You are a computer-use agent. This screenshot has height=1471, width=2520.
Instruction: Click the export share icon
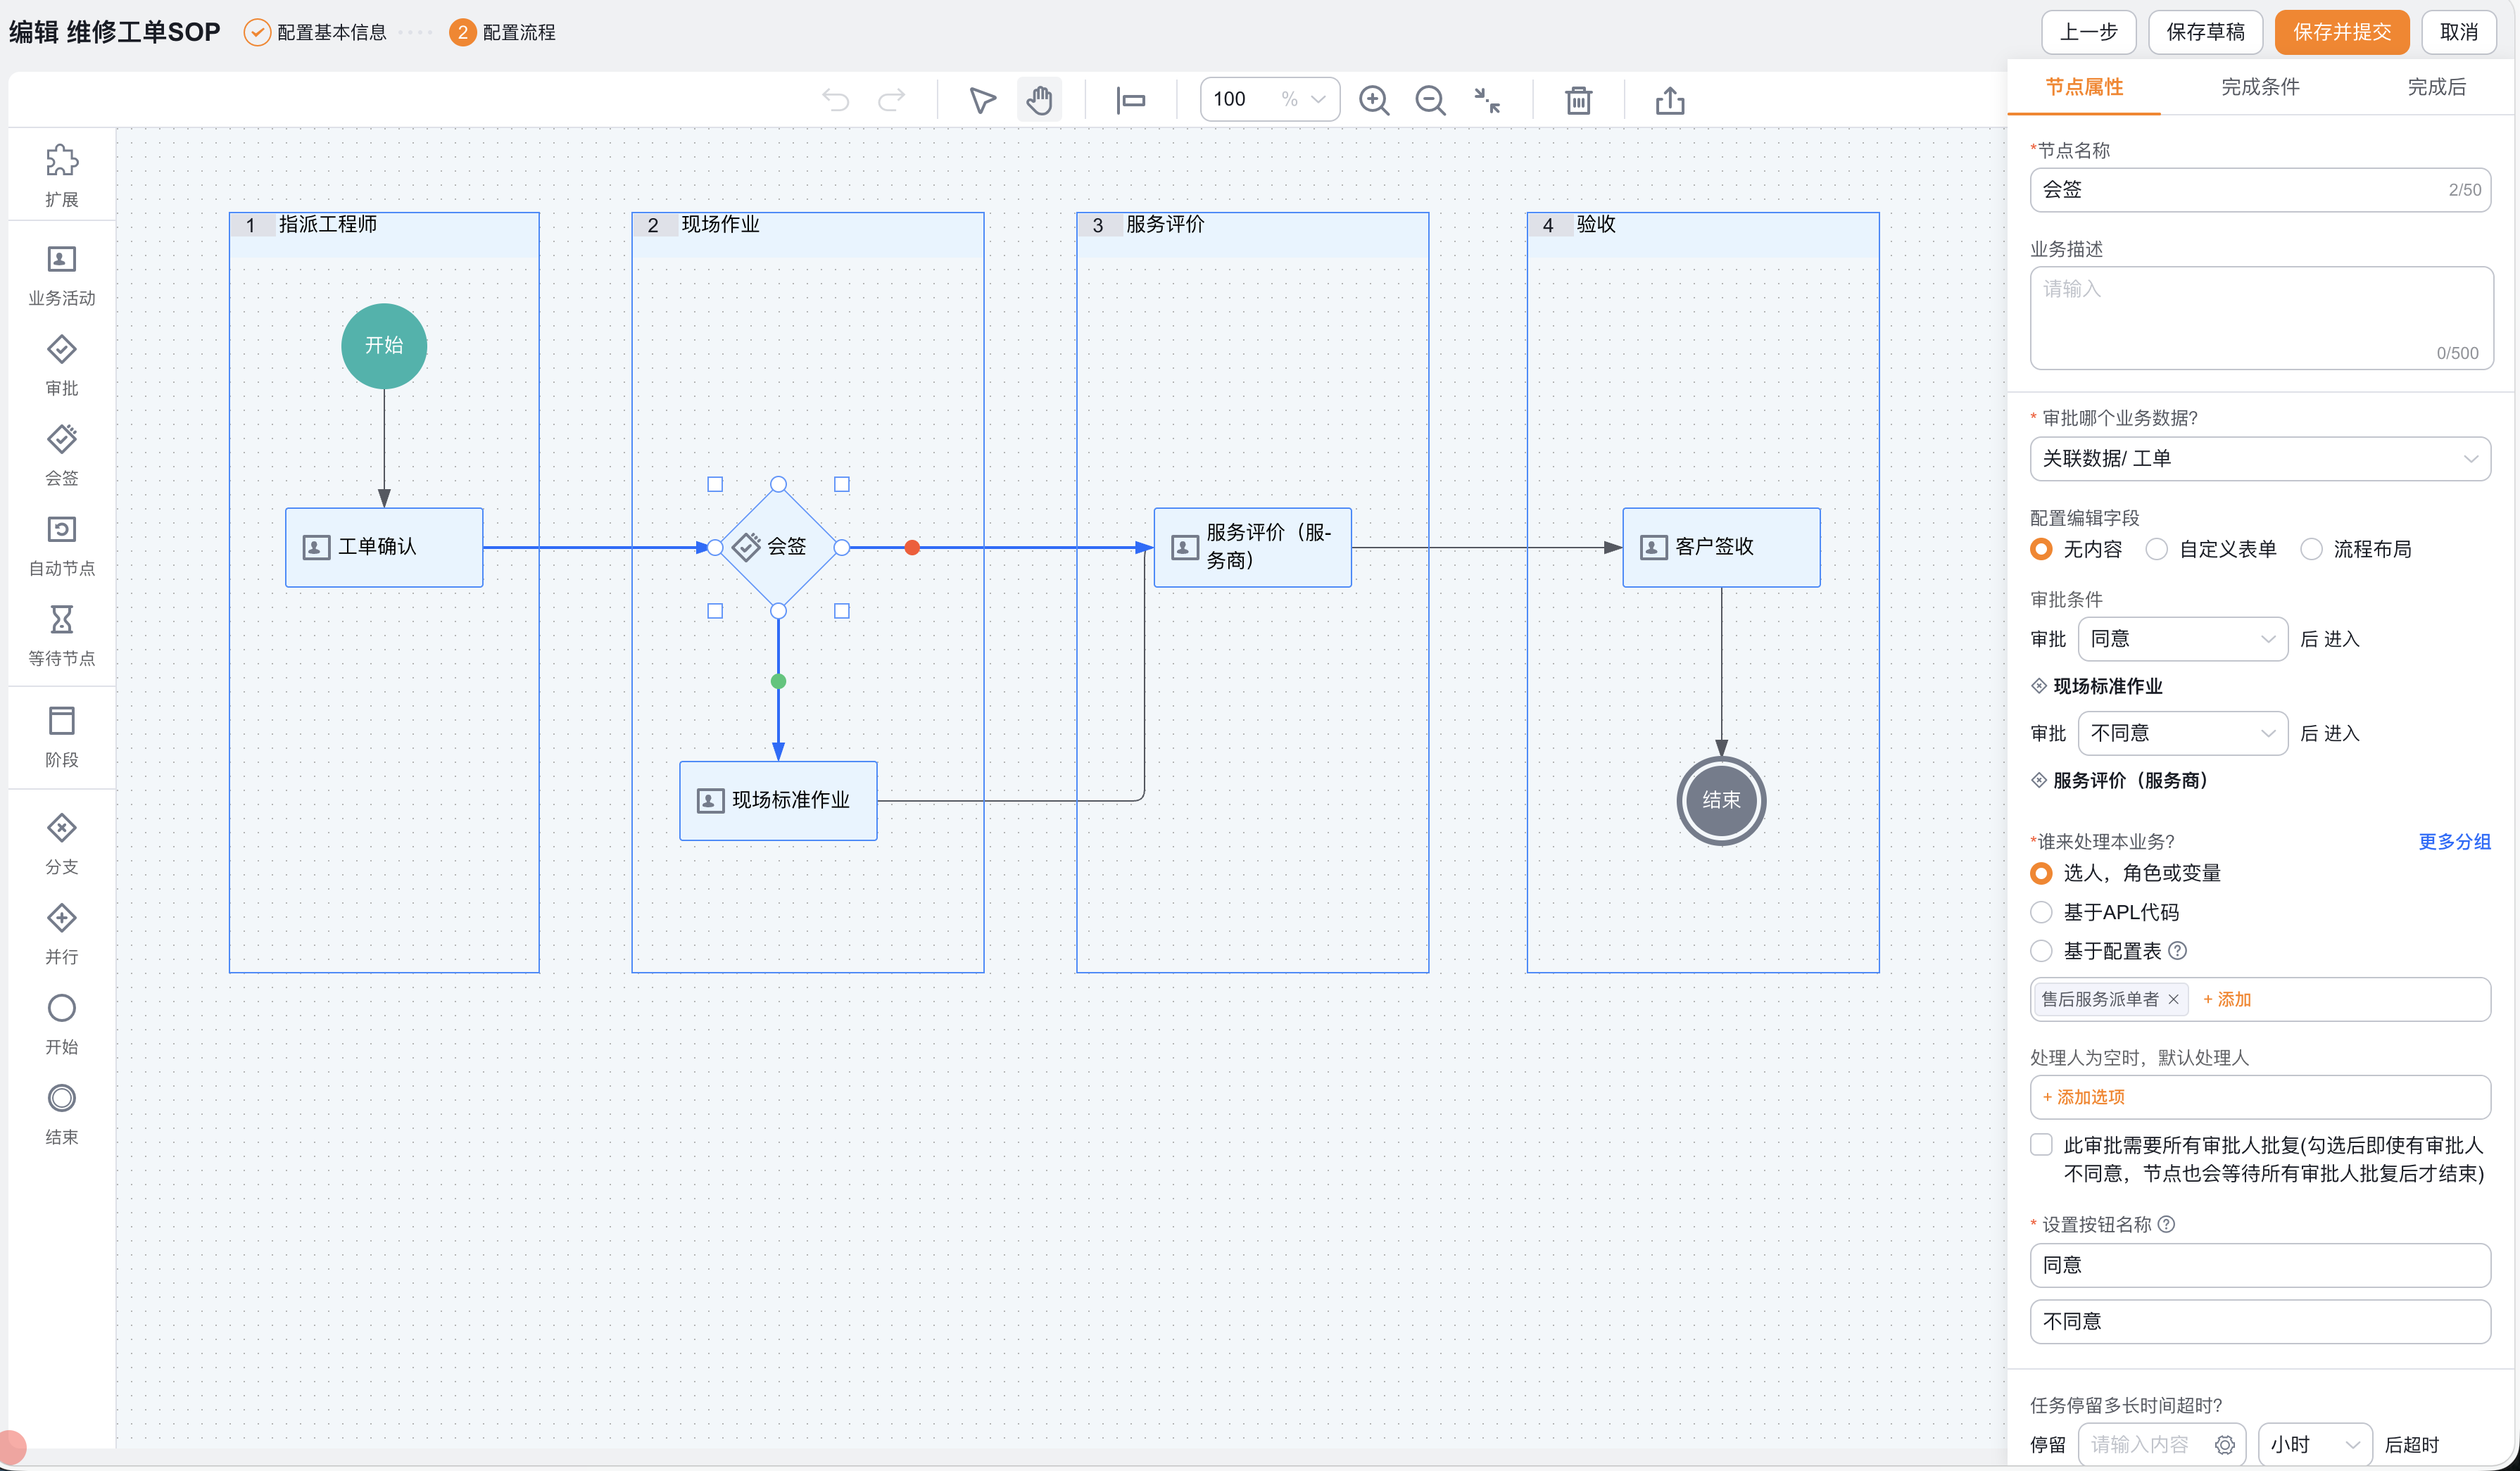[x=1670, y=100]
